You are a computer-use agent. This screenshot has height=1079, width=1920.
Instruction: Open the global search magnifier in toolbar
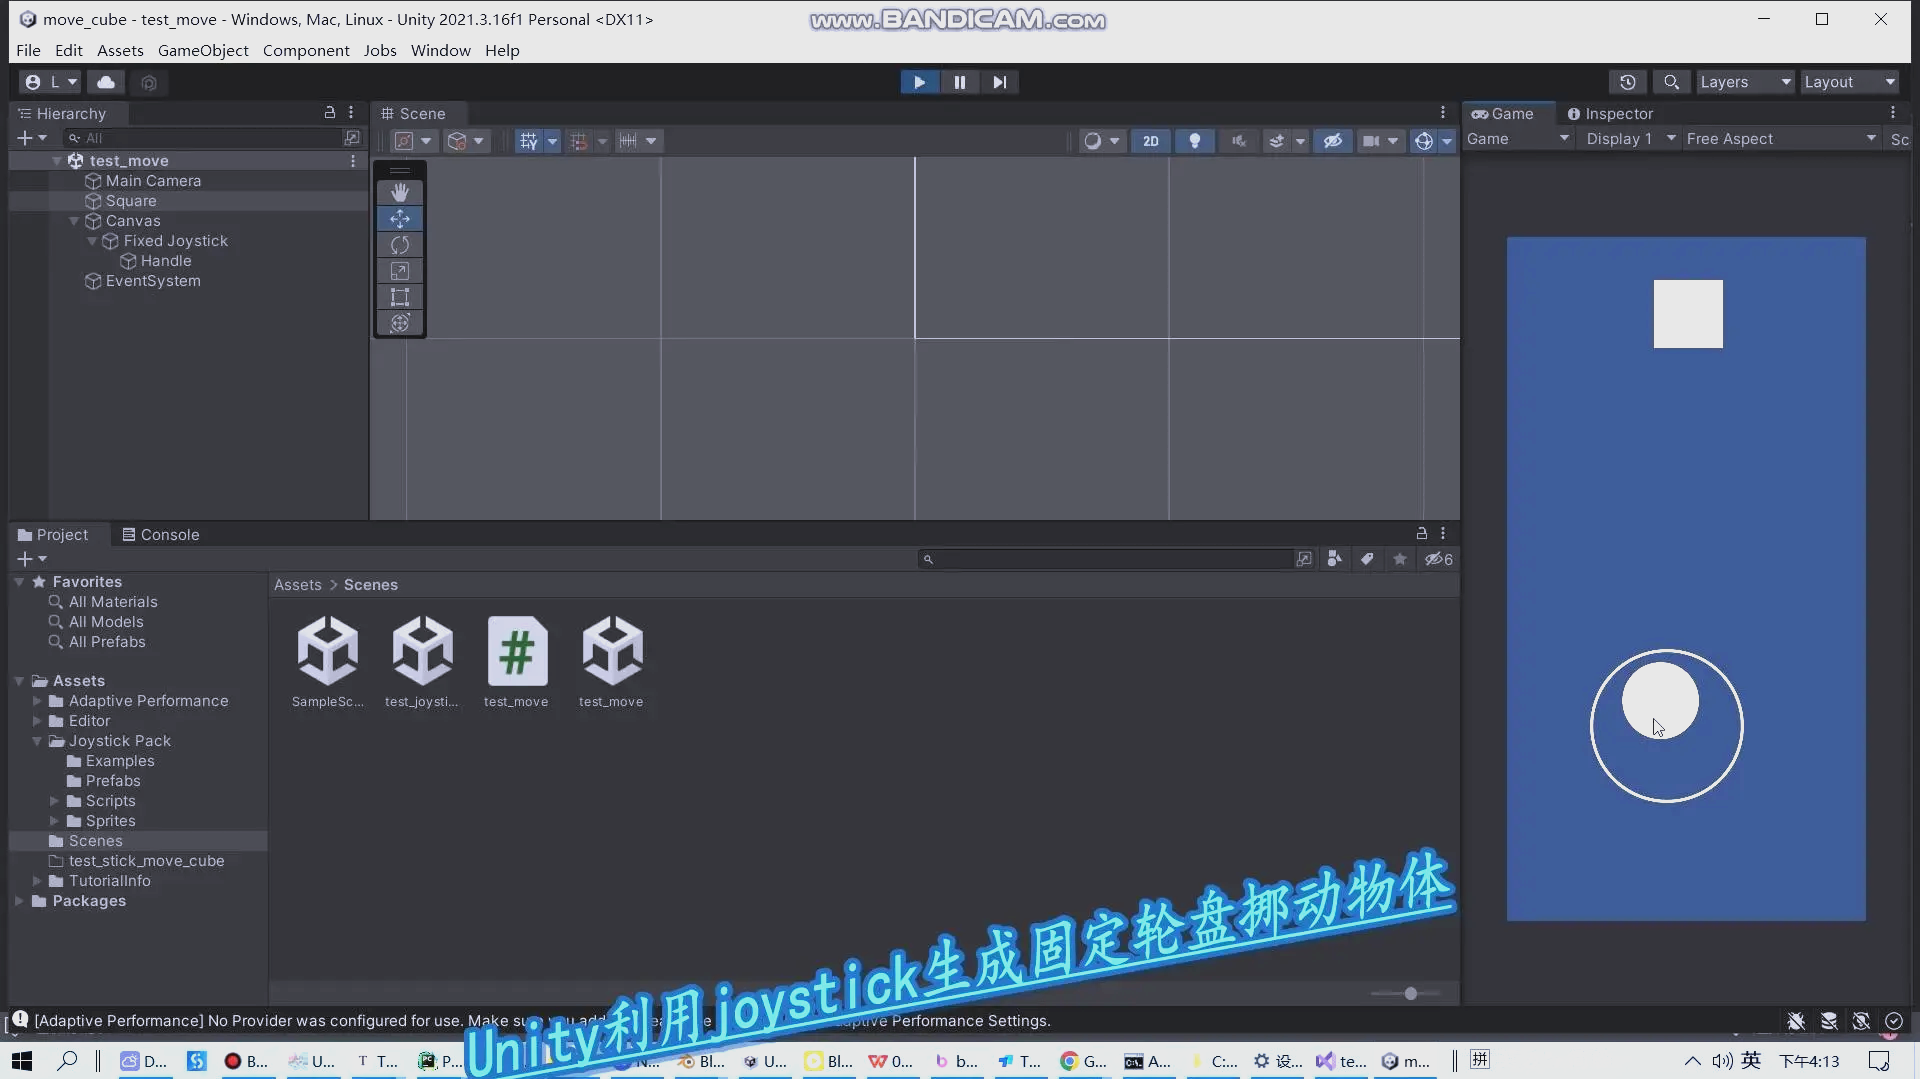coord(1671,82)
